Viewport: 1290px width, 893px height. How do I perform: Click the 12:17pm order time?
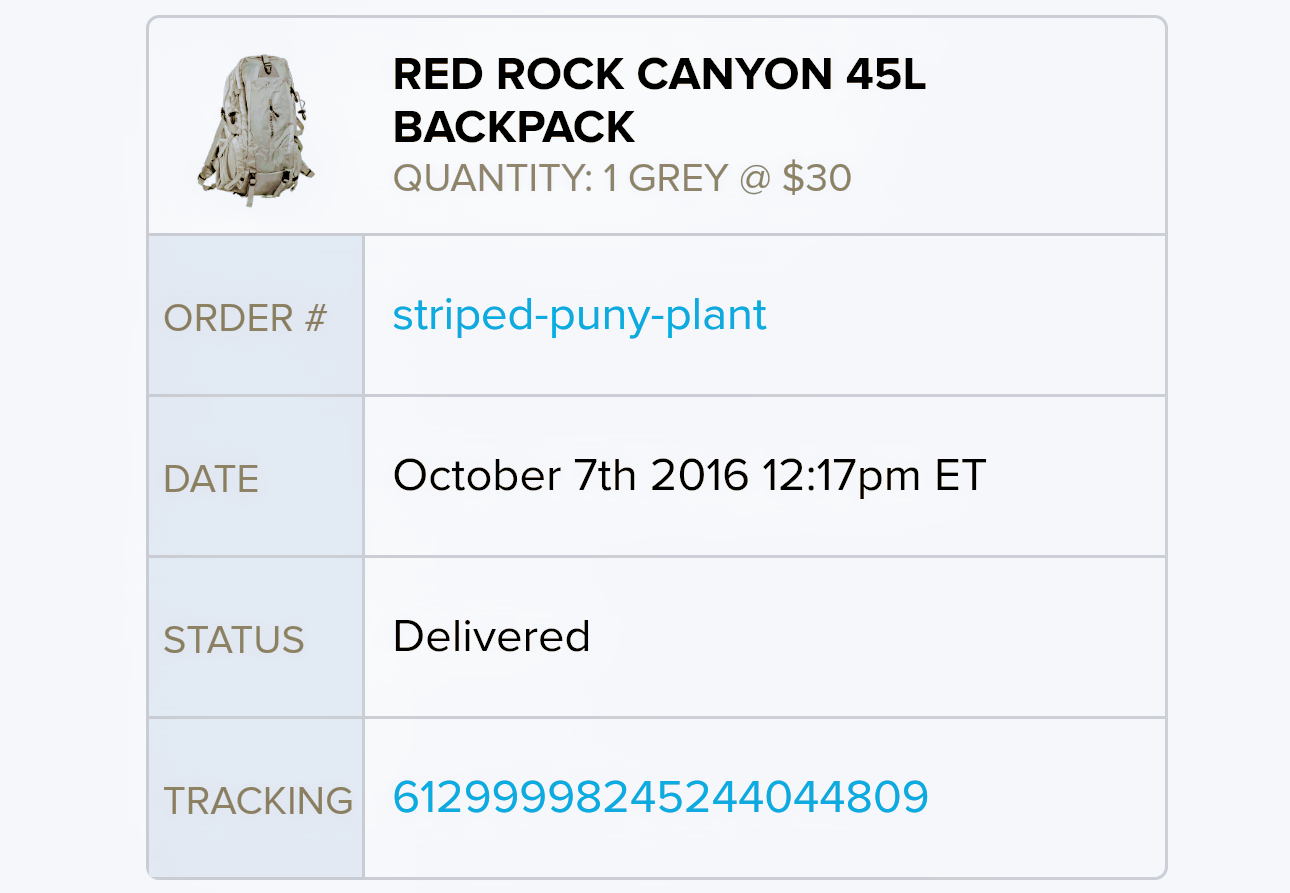click(839, 475)
